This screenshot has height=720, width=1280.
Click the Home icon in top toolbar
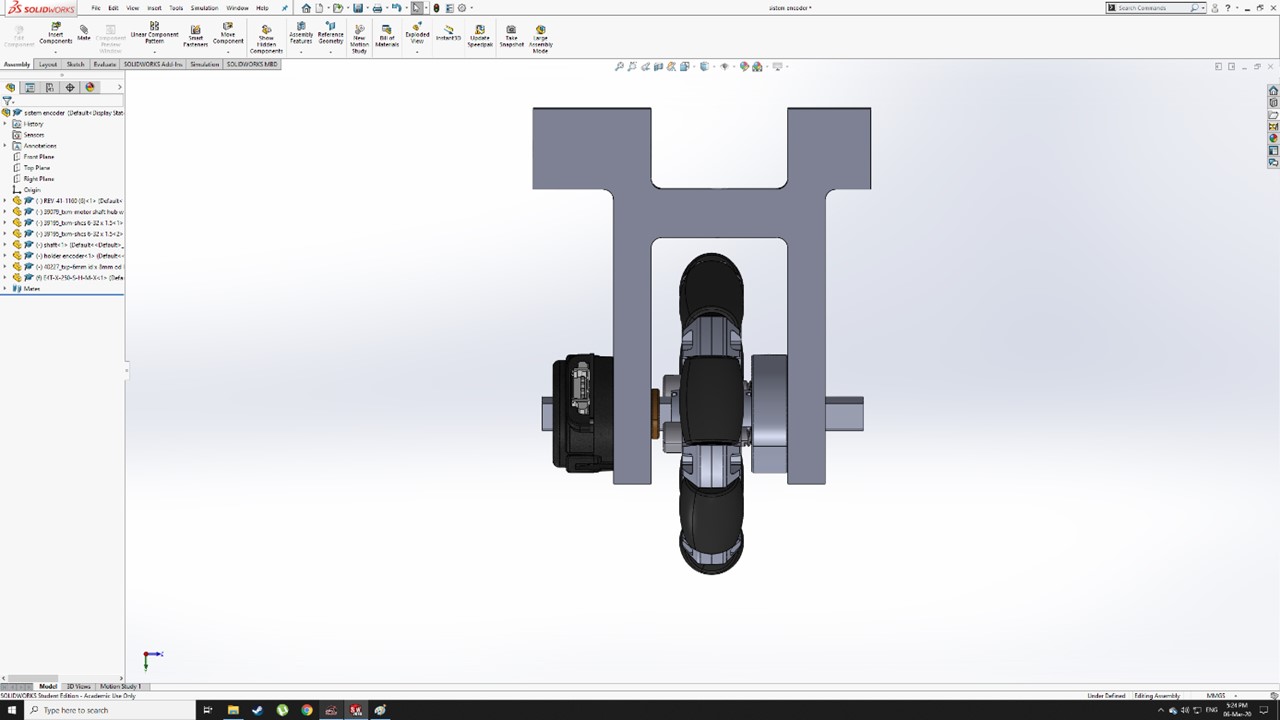tap(306, 8)
